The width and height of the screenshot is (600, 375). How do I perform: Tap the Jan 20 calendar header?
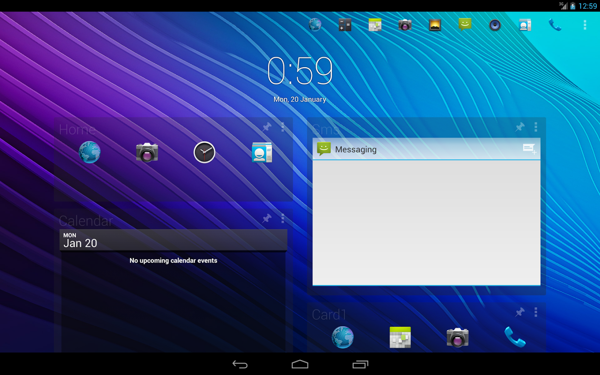[x=173, y=240]
